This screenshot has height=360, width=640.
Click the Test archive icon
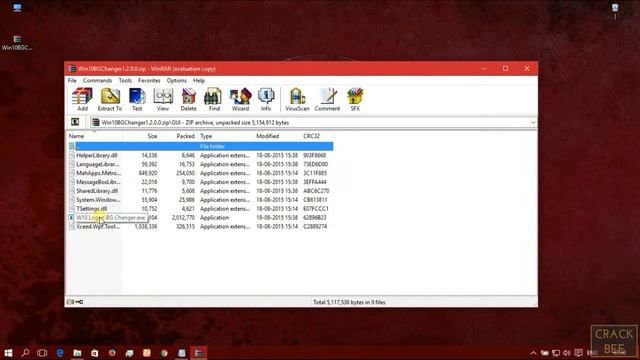coord(137,100)
